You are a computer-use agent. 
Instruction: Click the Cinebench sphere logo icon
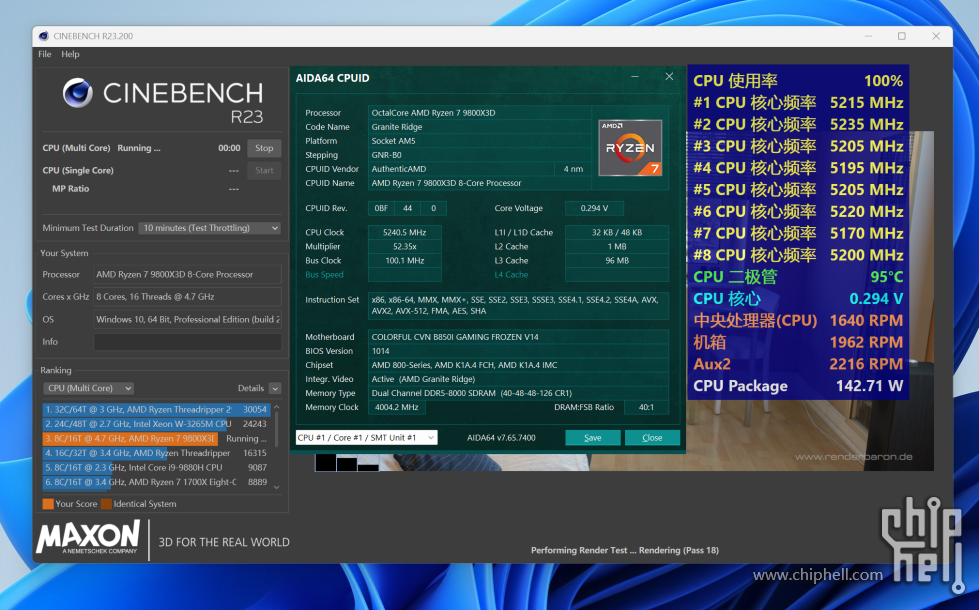coord(78,94)
